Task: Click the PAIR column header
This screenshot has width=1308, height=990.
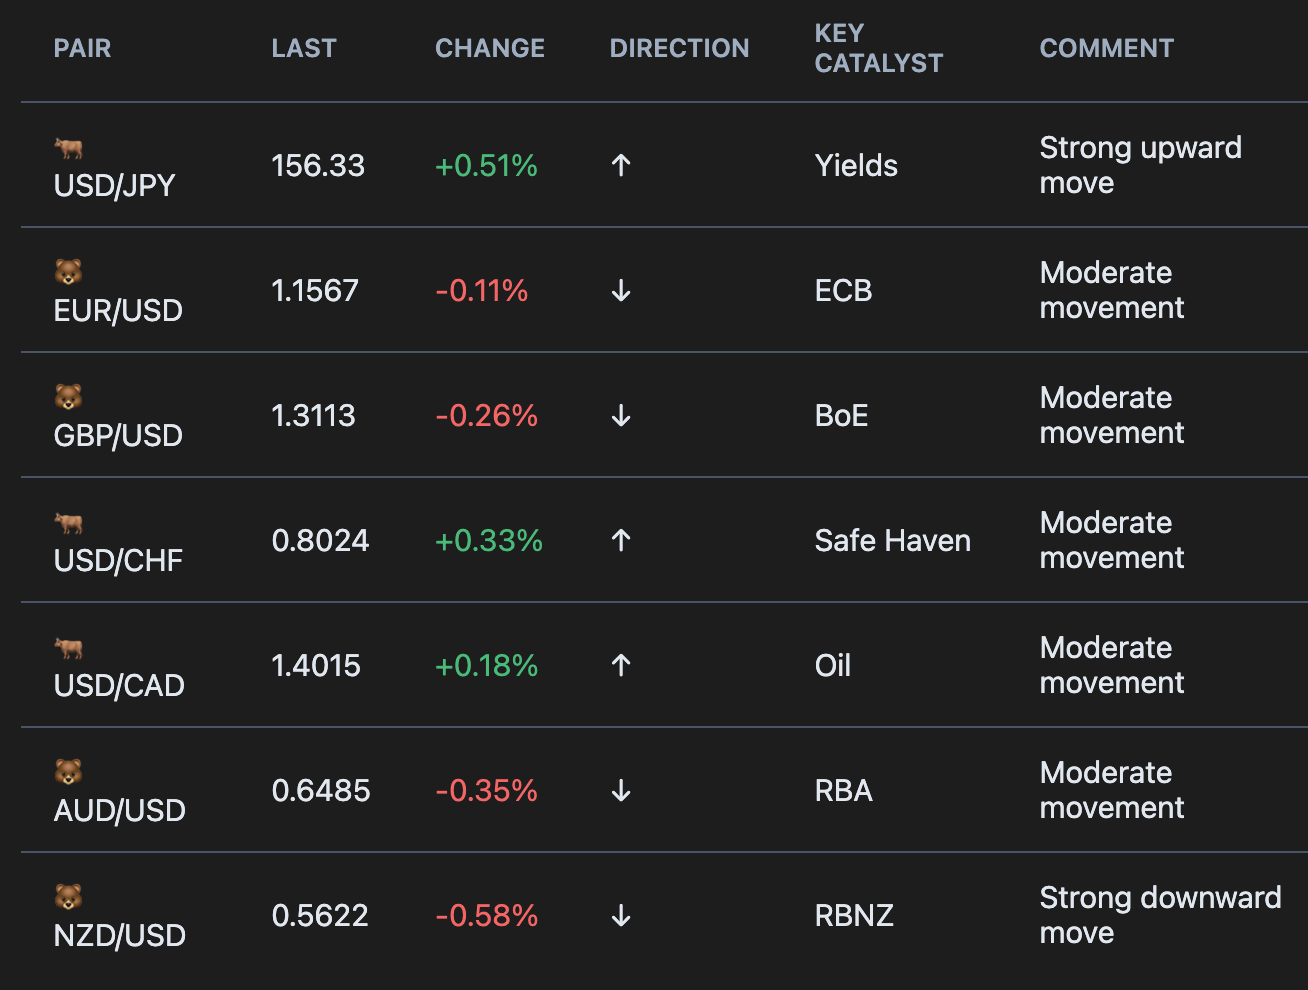Action: point(82,48)
